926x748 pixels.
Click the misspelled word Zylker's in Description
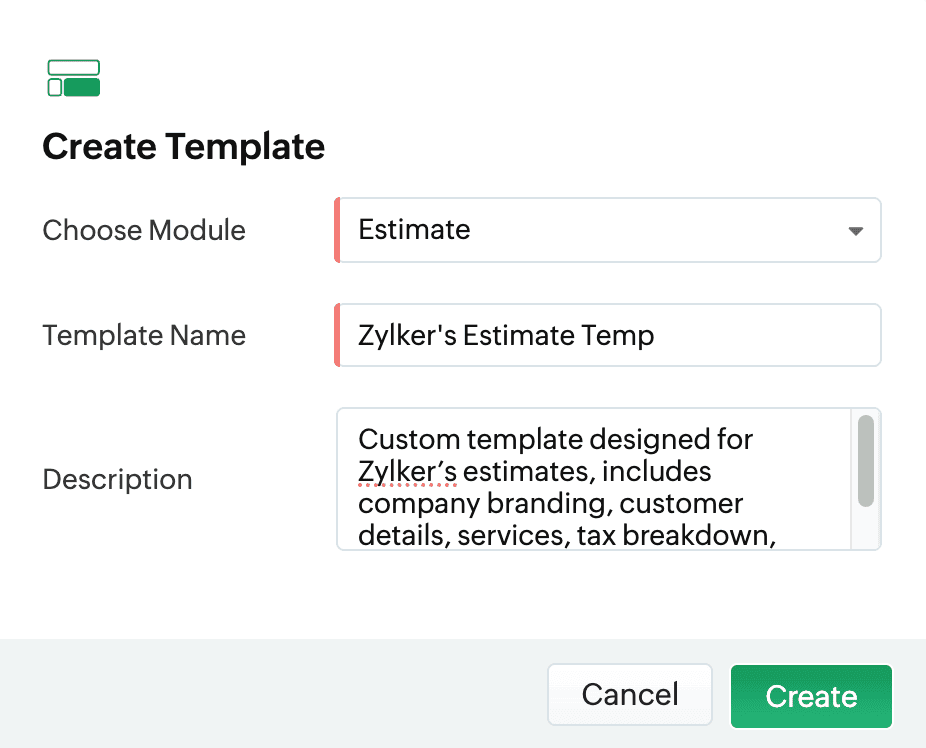pos(407,471)
